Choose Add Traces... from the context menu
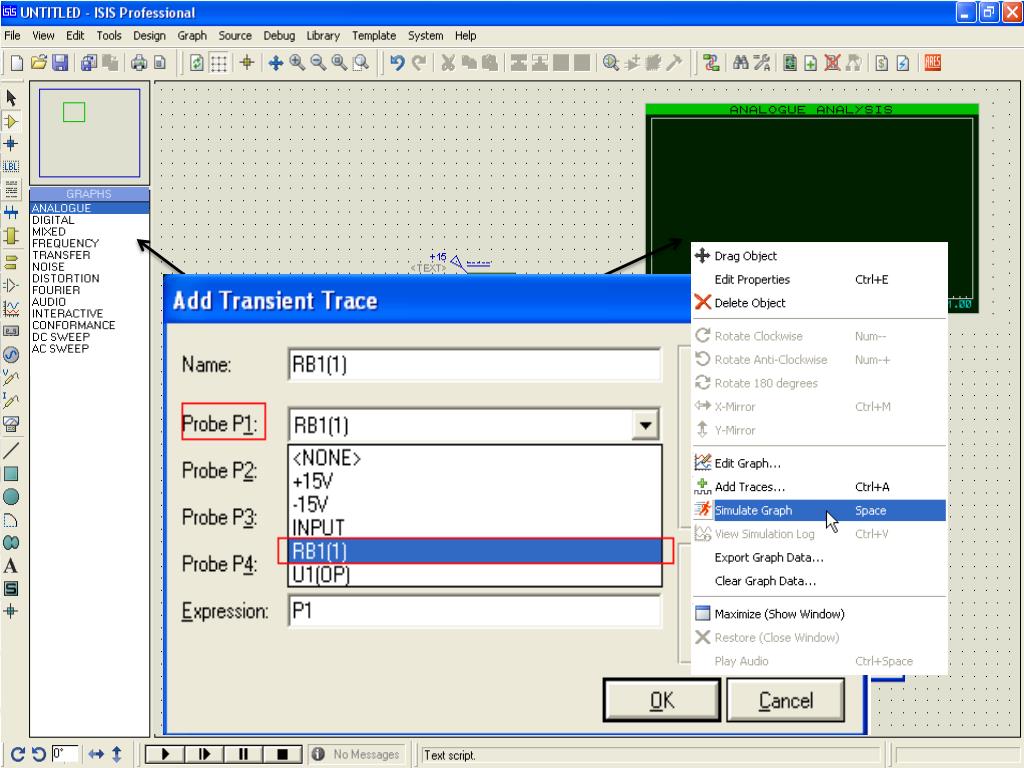1024x768 pixels. [x=819, y=487]
